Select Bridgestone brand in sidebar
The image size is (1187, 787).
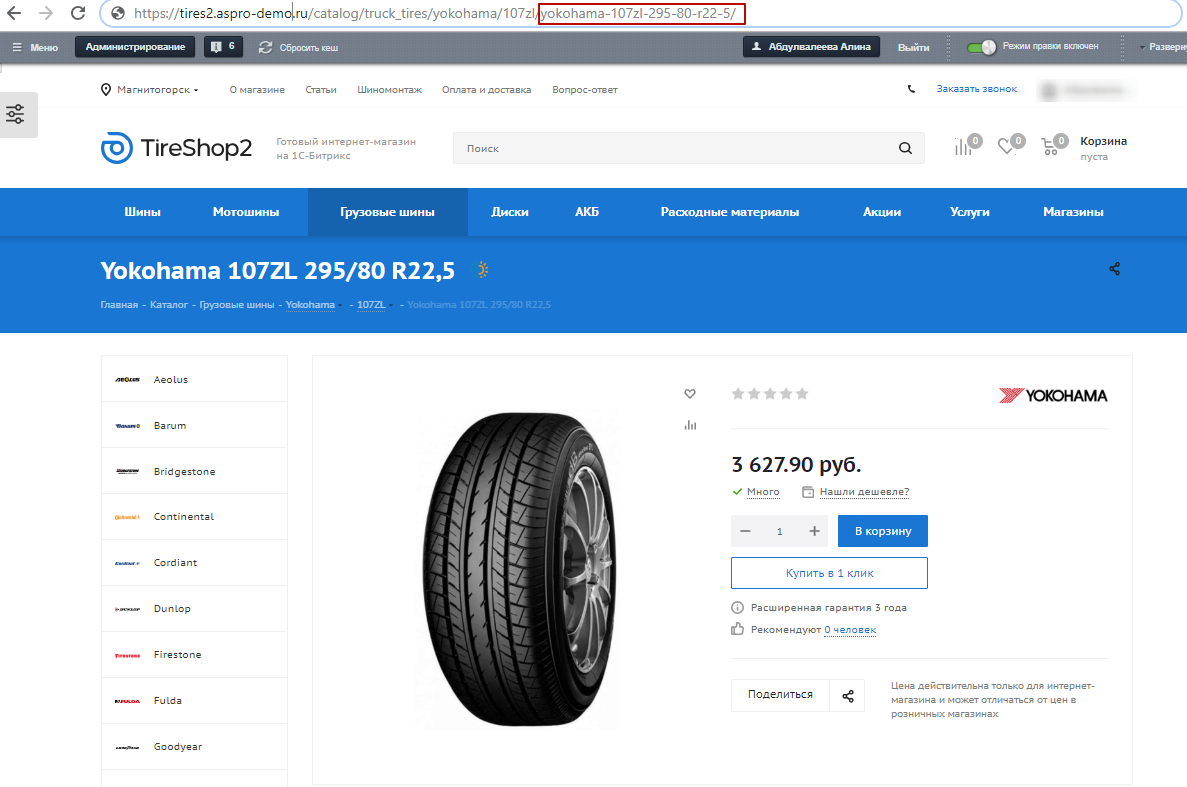(195, 471)
